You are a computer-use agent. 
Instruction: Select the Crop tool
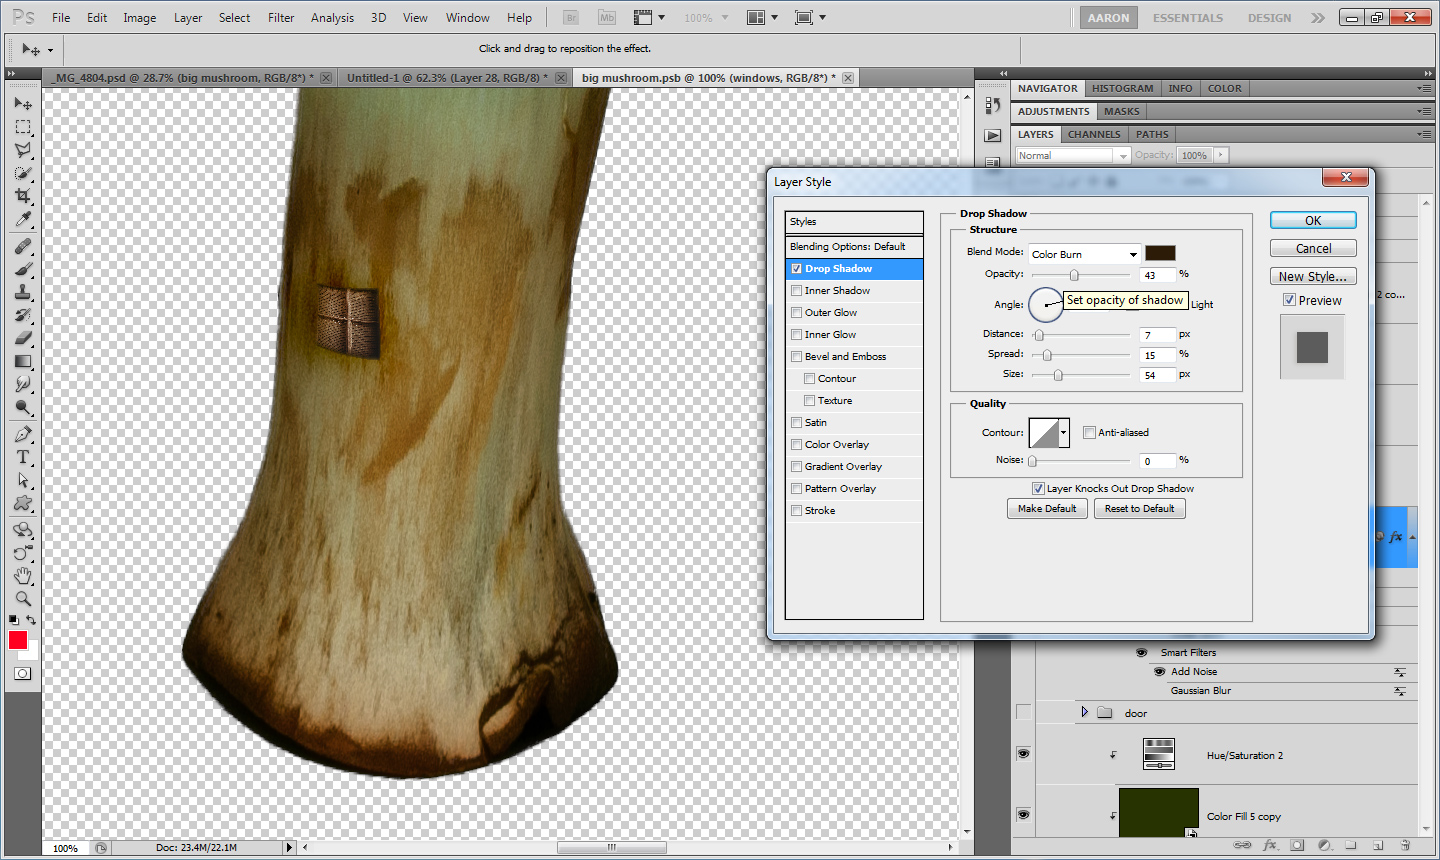pos(23,196)
